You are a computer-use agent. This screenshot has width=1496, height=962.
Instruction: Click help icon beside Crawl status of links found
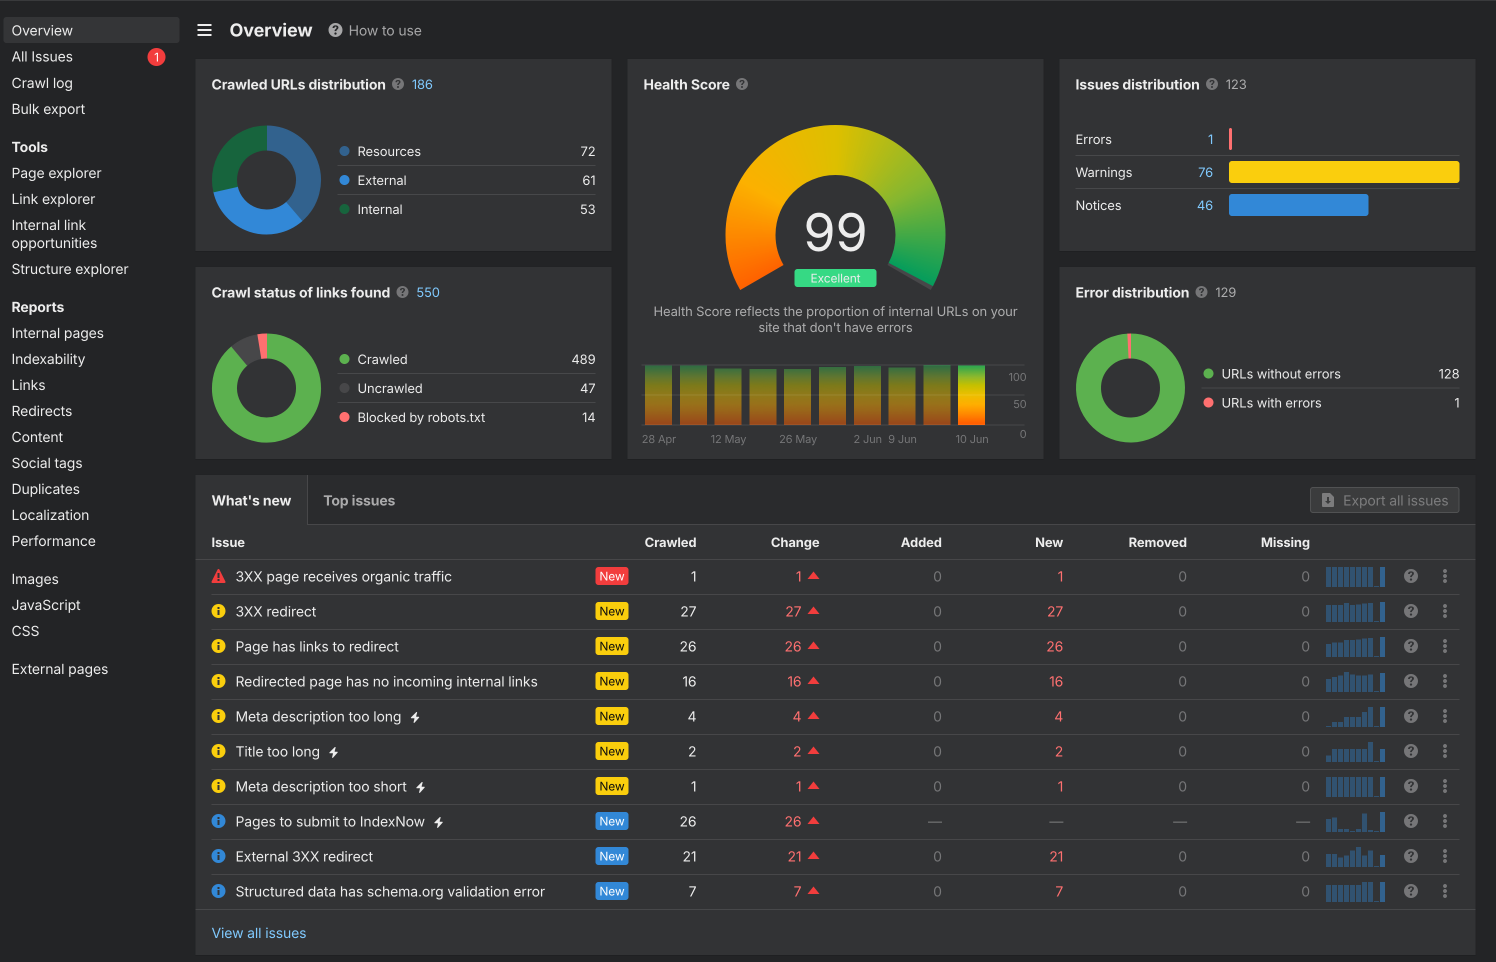(402, 292)
